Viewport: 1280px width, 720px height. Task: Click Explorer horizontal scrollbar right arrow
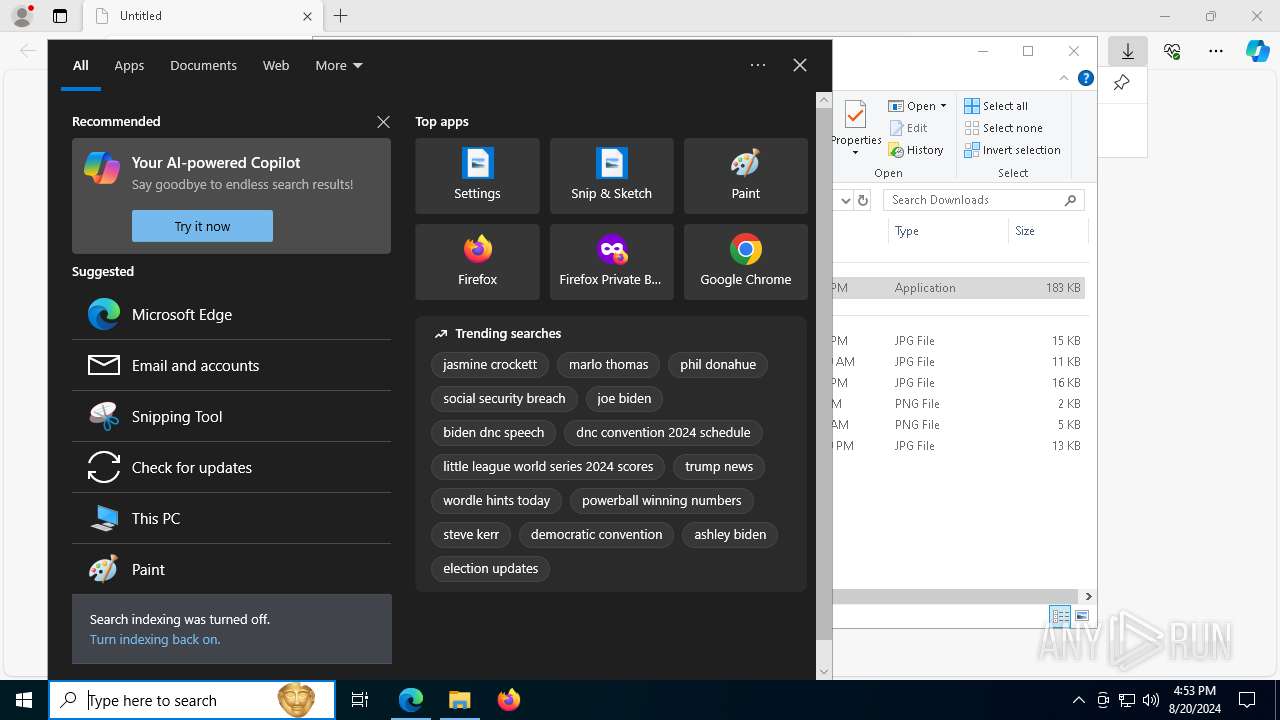coord(1088,596)
